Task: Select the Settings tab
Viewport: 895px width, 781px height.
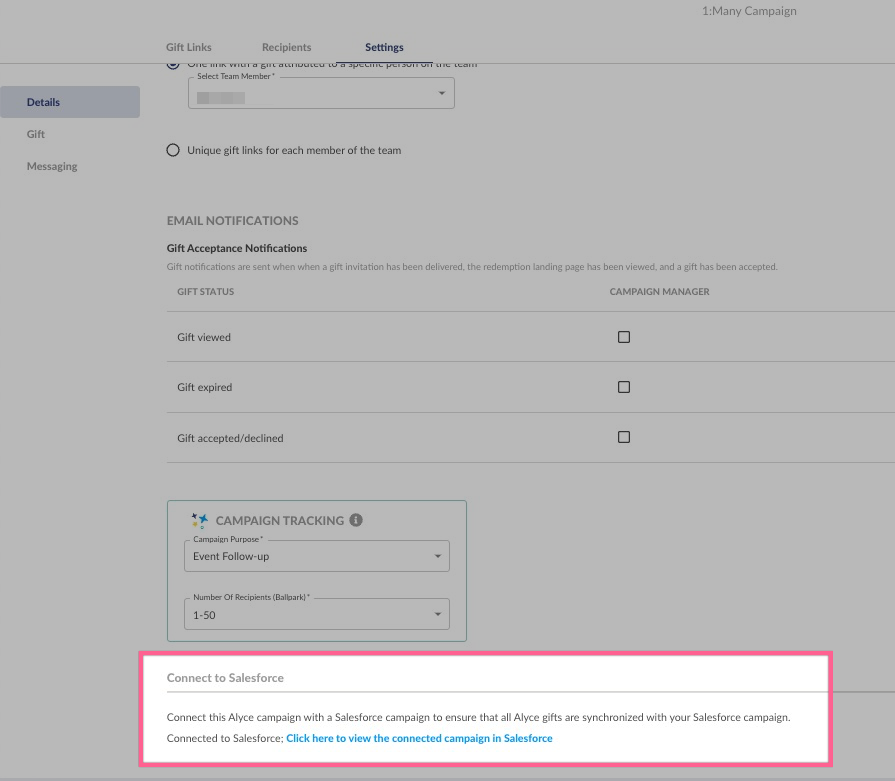Action: [x=384, y=47]
